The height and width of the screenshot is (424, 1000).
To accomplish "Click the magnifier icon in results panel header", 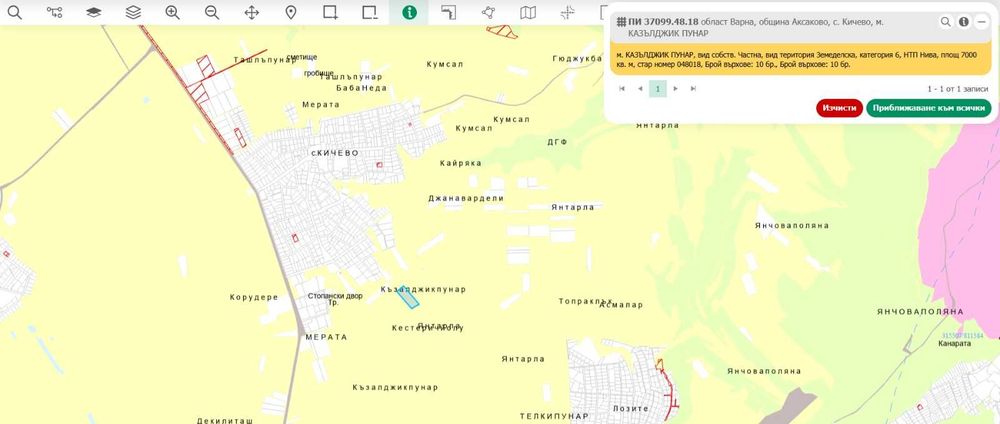I will [x=946, y=22].
